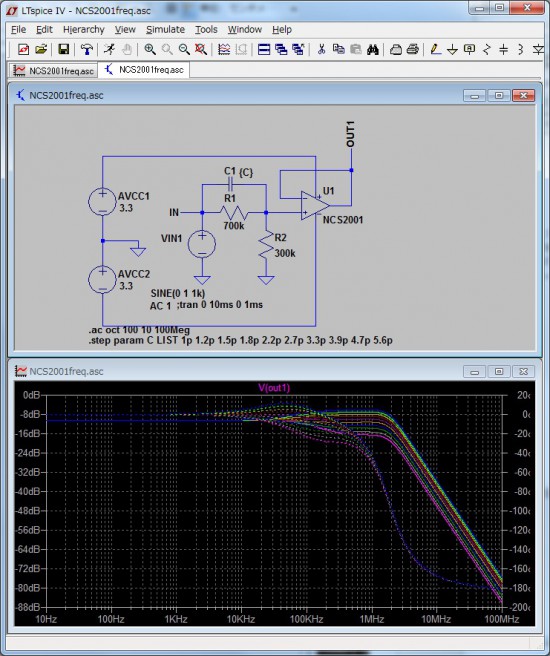Select the Label Net tool
550x656 pixels.
pyautogui.click(x=470, y=50)
